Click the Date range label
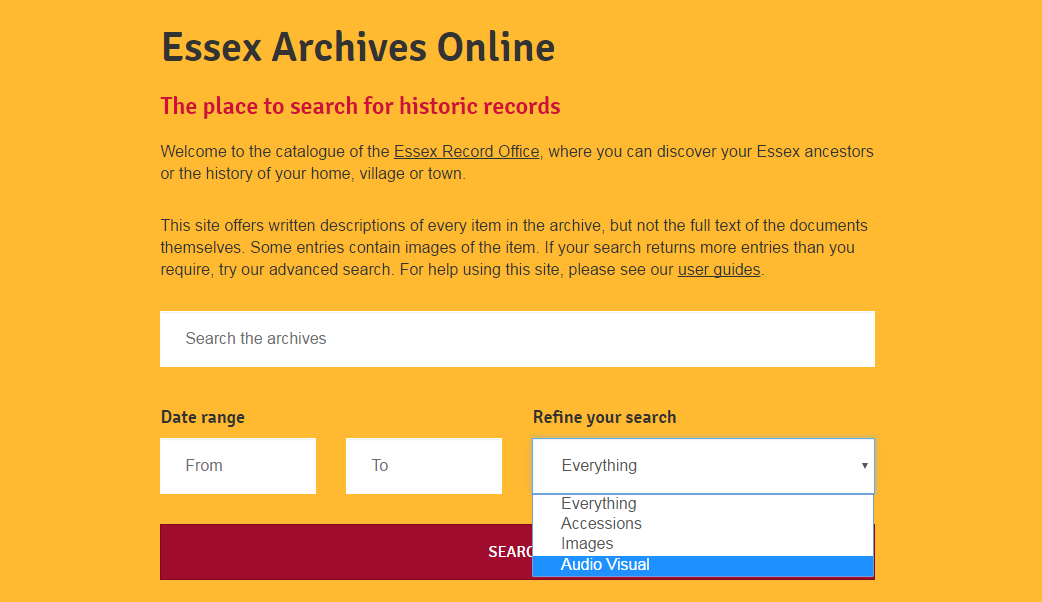This screenshot has width=1042, height=602. [x=202, y=417]
